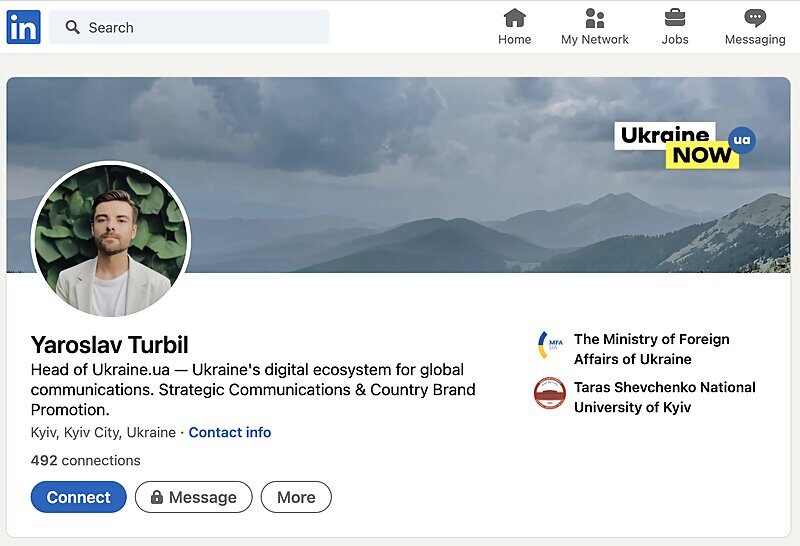View the 492 connections link
The image size is (800, 546).
click(85, 460)
